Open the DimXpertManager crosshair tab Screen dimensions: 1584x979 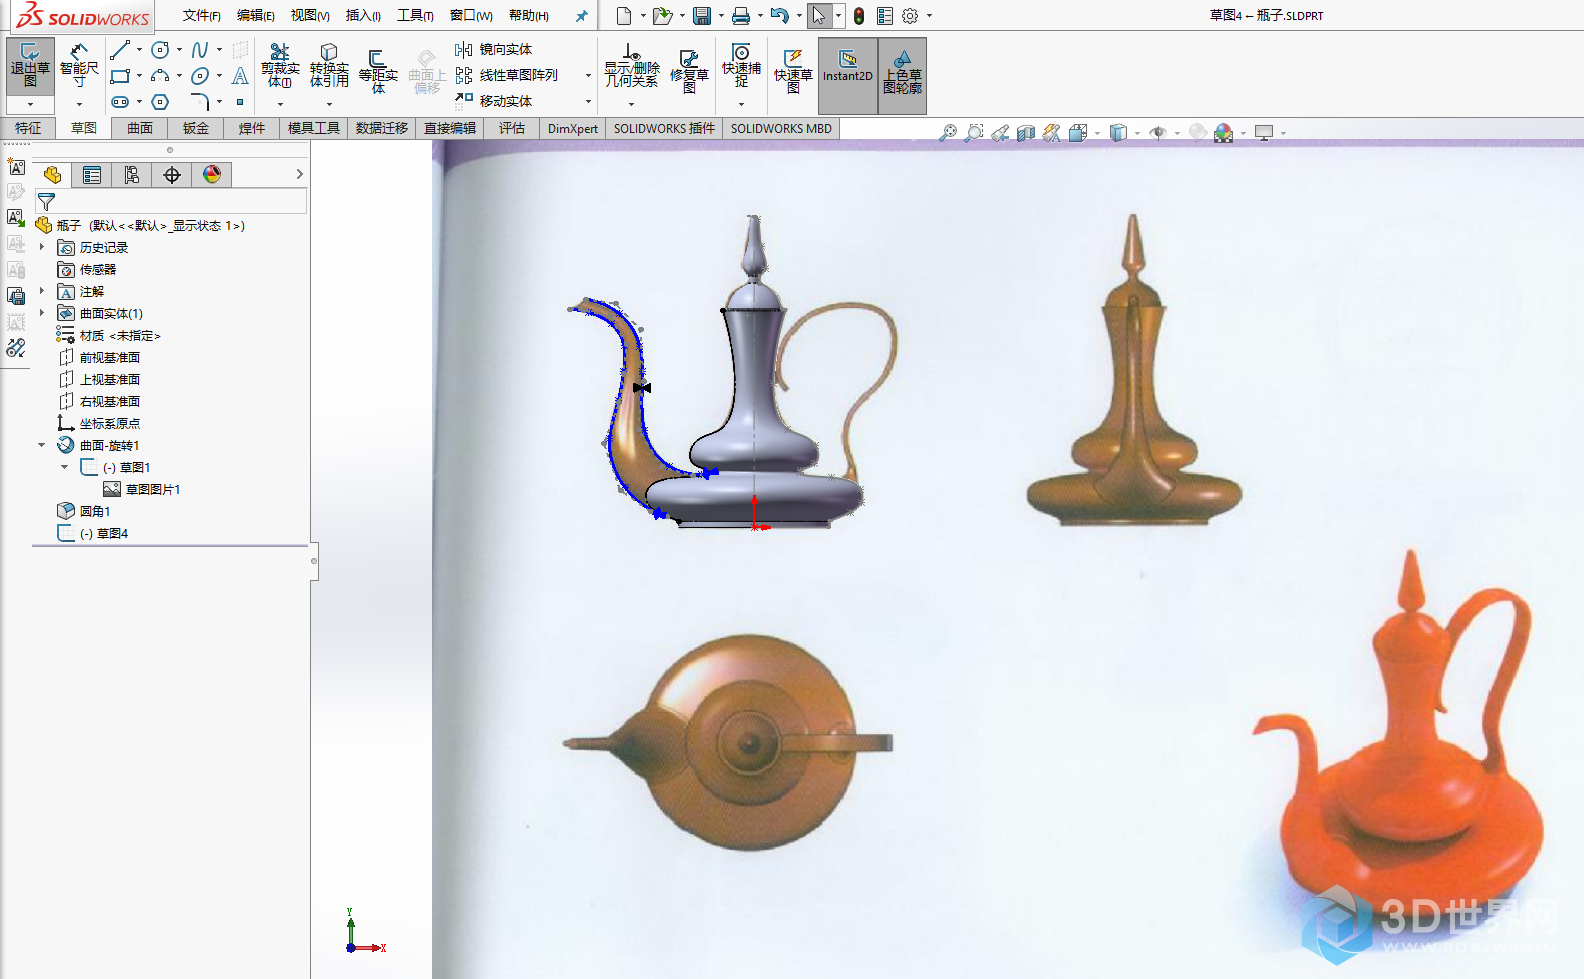172,175
